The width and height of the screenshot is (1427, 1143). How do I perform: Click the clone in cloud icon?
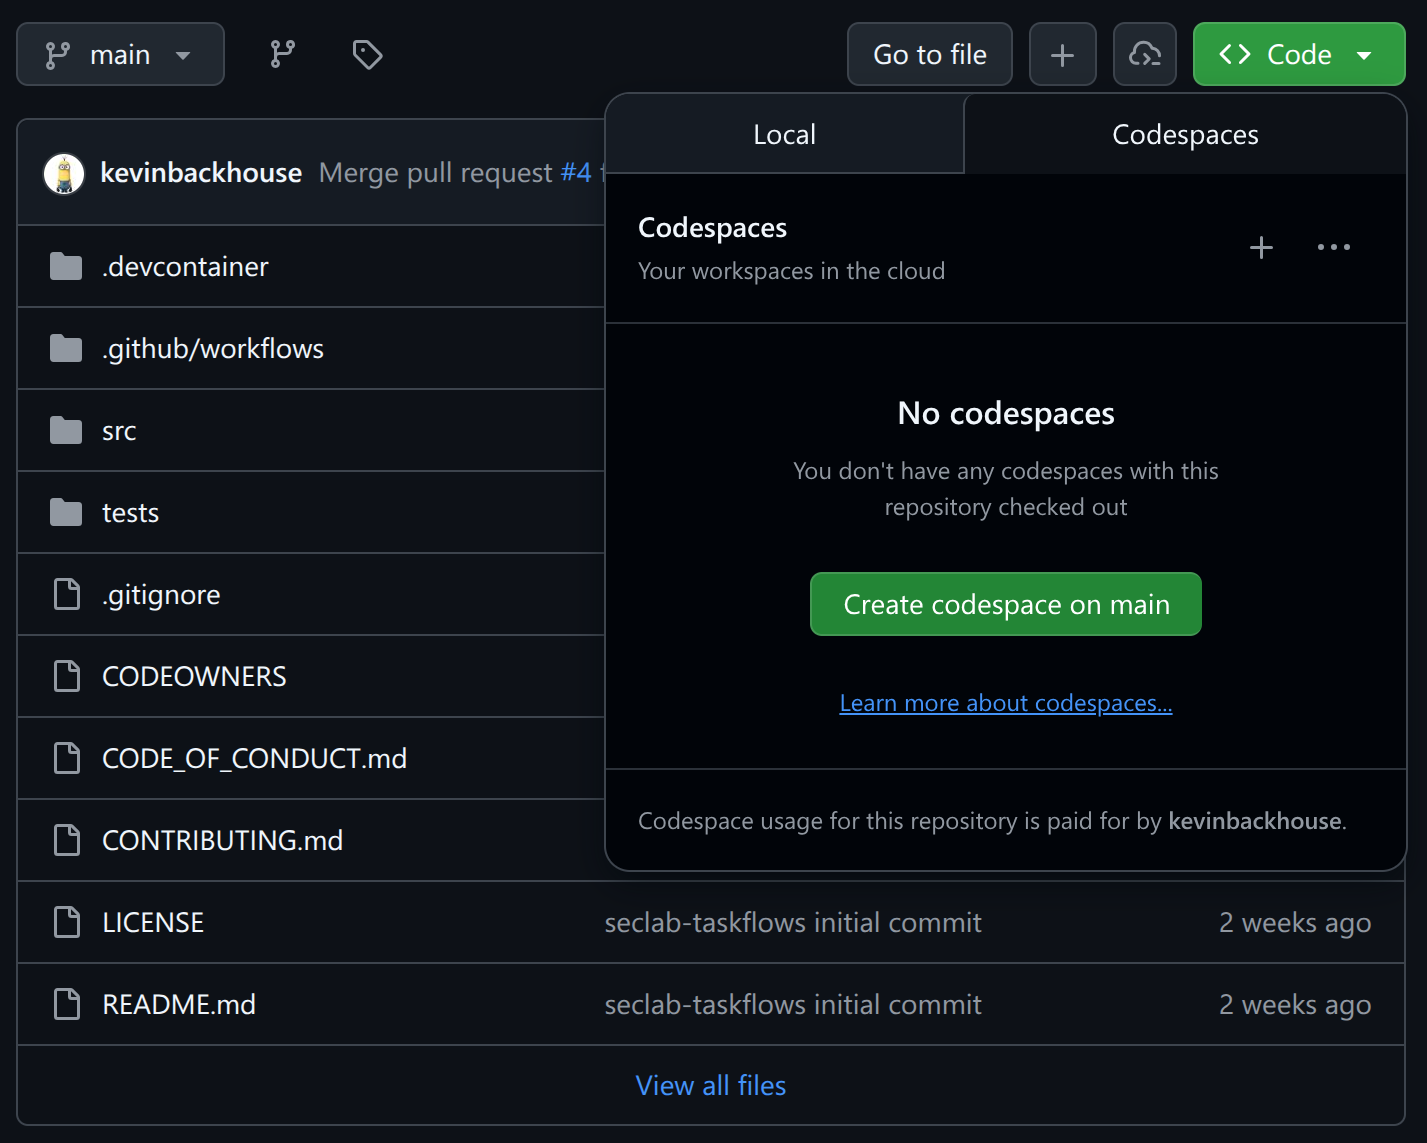1144,54
